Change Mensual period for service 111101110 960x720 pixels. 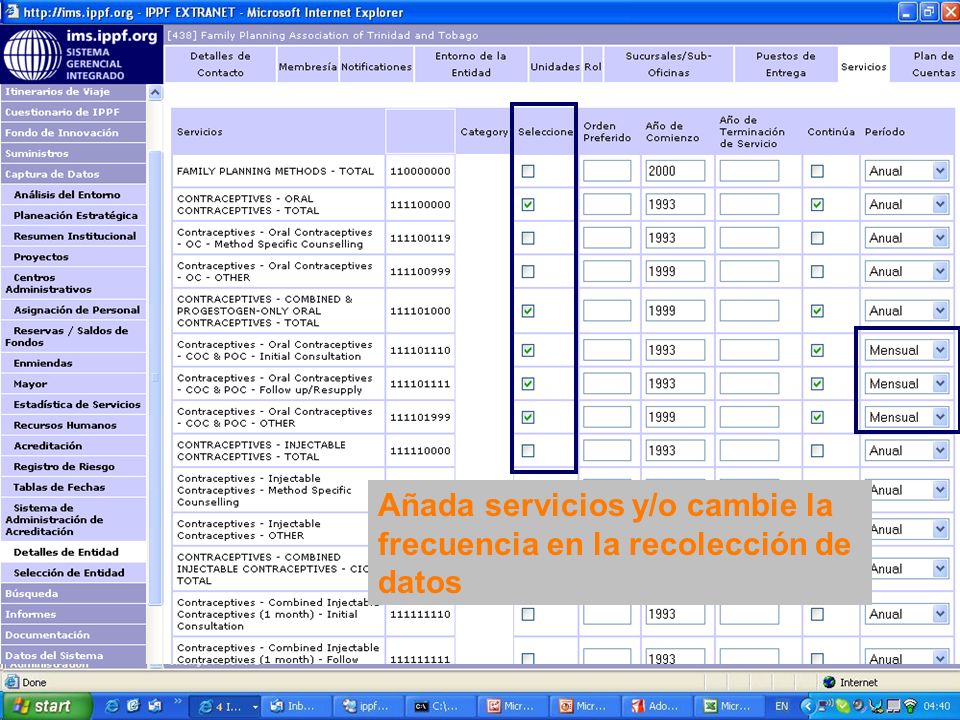(907, 350)
